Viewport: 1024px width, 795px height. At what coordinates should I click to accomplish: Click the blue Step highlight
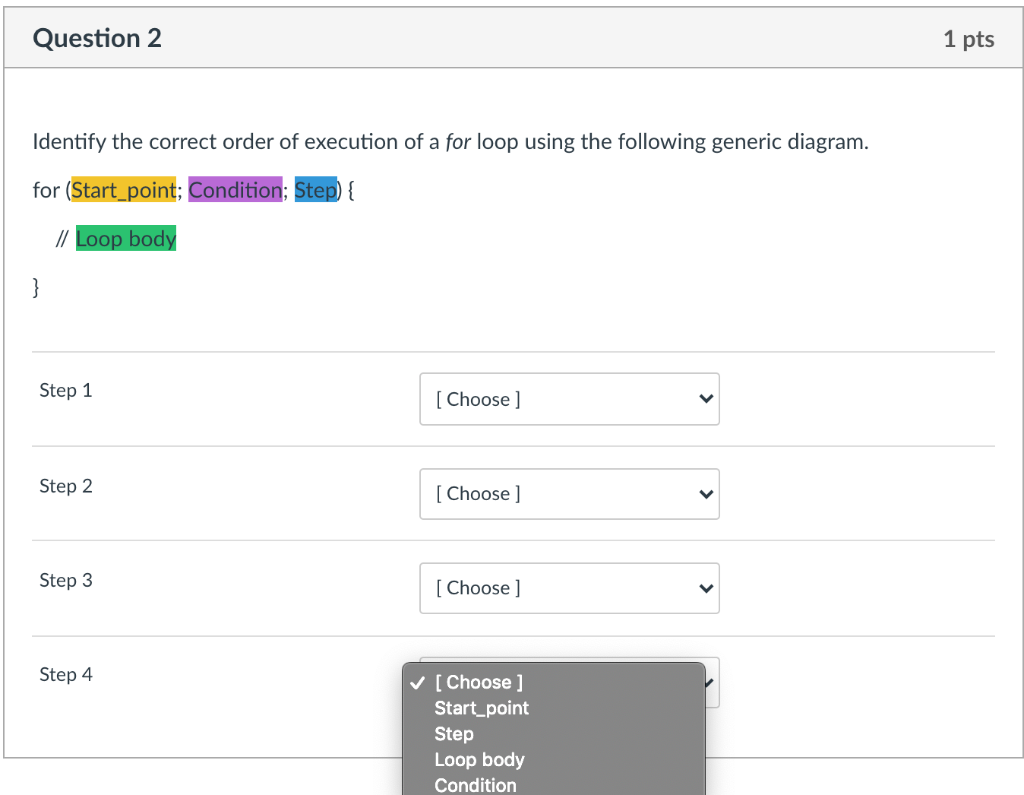(316, 190)
